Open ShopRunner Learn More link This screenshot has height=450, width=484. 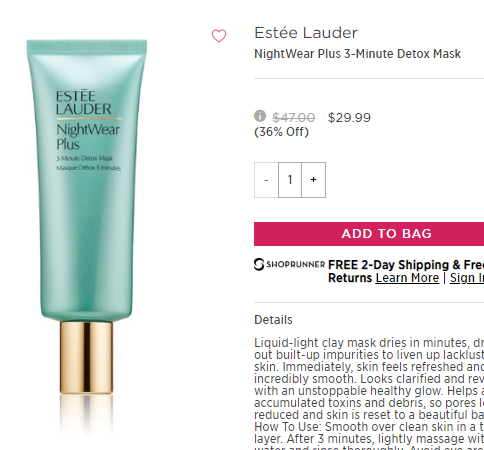(407, 278)
